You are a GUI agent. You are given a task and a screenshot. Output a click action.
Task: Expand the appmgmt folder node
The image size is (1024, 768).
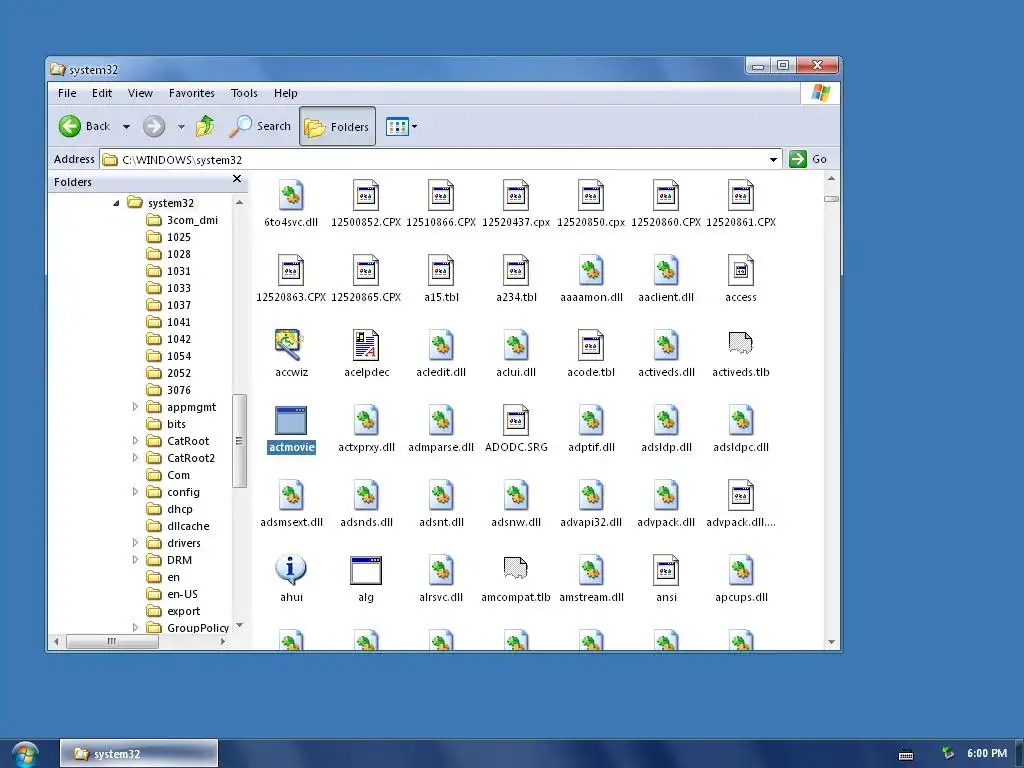pyautogui.click(x=135, y=407)
